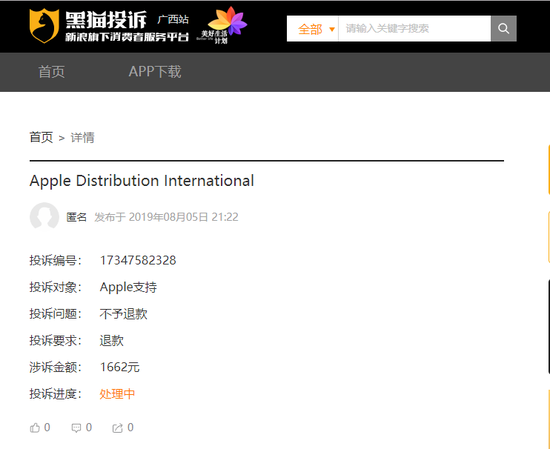Click the 新浪旗下消费者服务平台 tagline
Screen dimensions: 550x449
127,37
